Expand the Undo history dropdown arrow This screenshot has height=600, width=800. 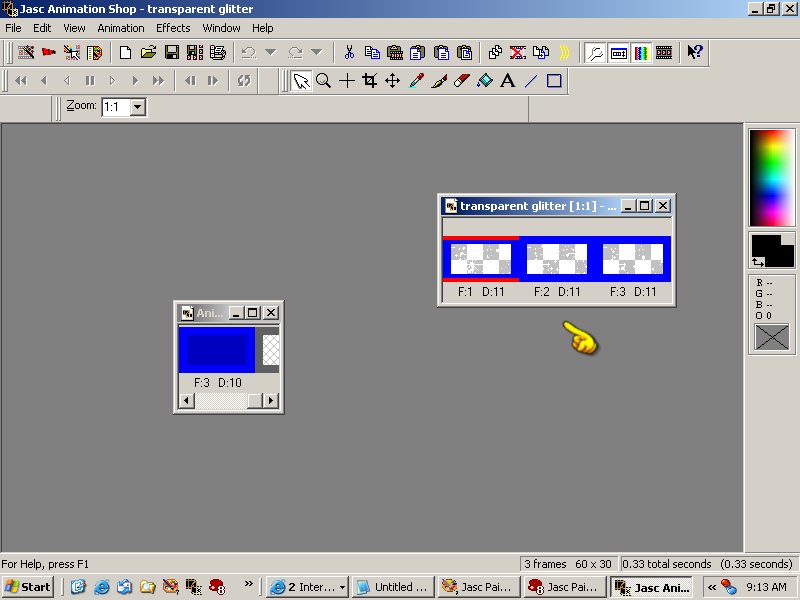pos(270,52)
